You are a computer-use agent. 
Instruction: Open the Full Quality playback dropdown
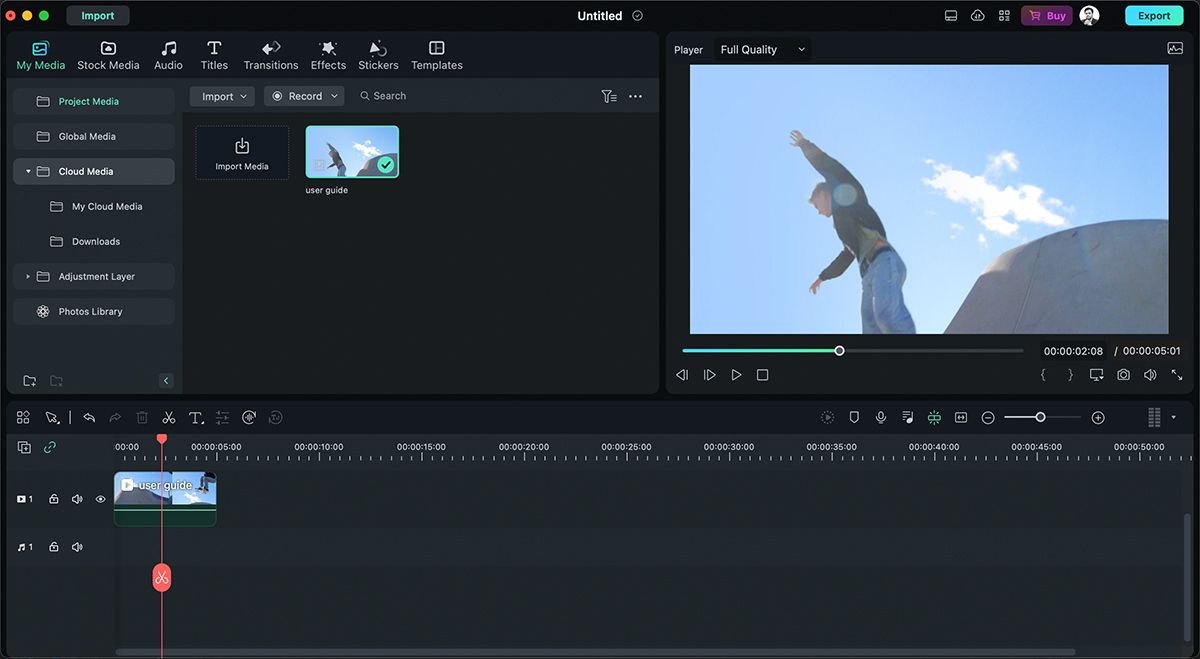point(762,48)
